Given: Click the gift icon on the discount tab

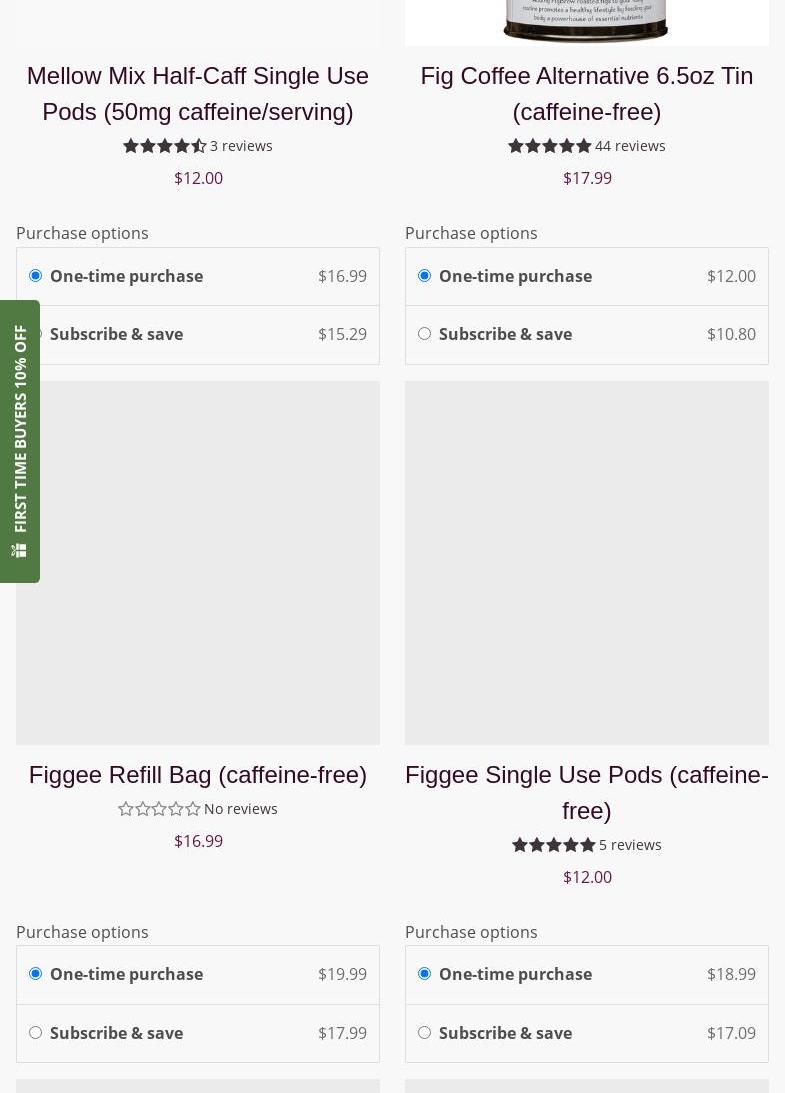Looking at the screenshot, I should pos(19,550).
